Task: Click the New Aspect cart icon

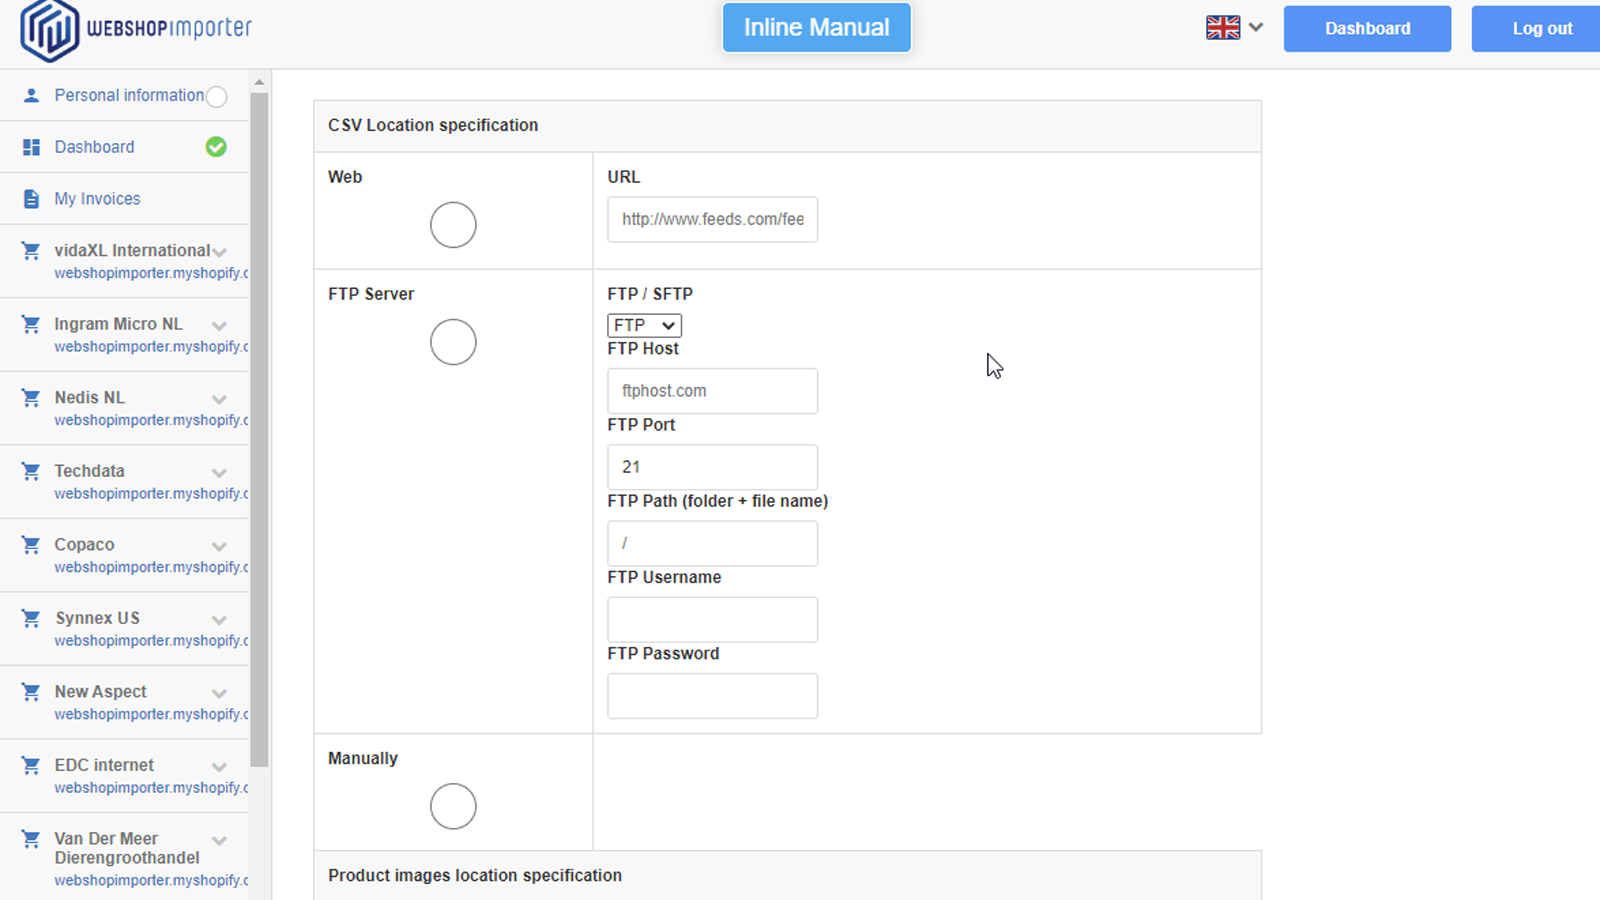Action: click(31, 692)
